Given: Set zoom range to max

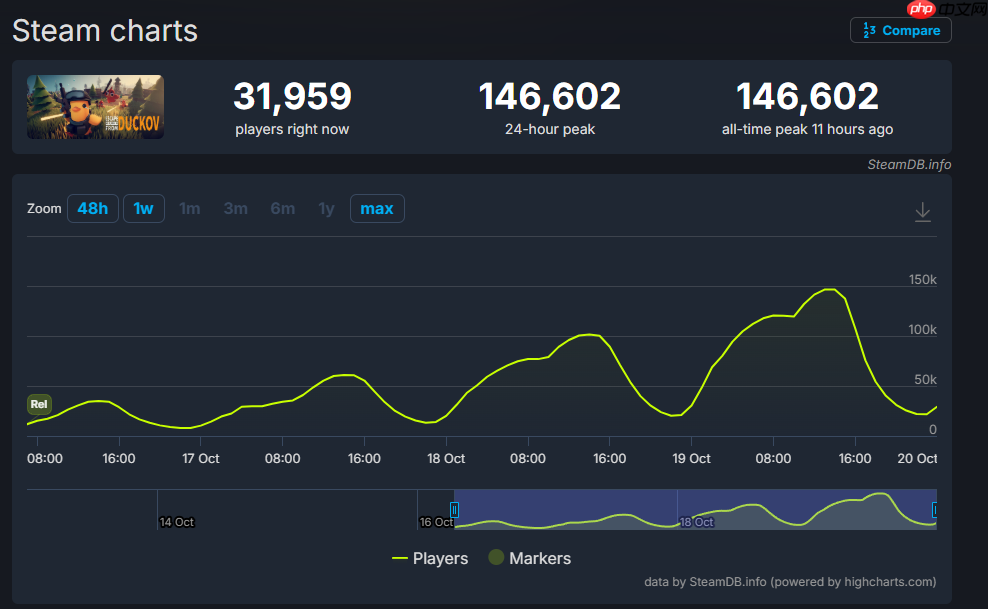Looking at the screenshot, I should tap(377, 209).
